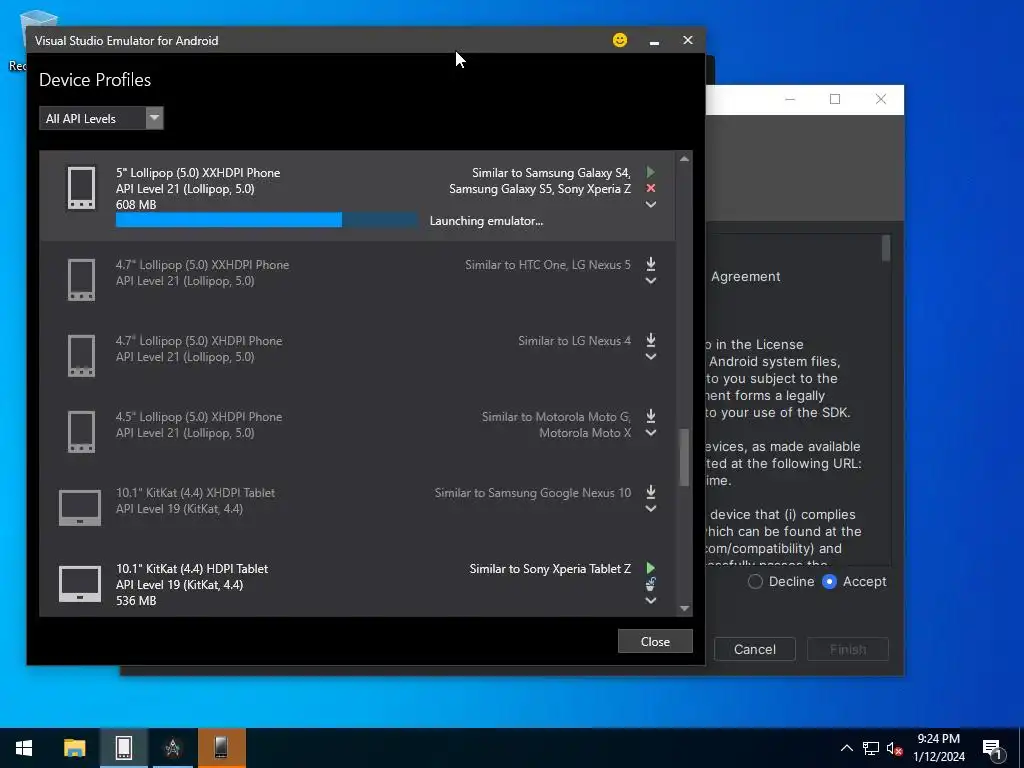Select the 4.7" Lollipop XHDPI Phone device icon

[x=82, y=356]
